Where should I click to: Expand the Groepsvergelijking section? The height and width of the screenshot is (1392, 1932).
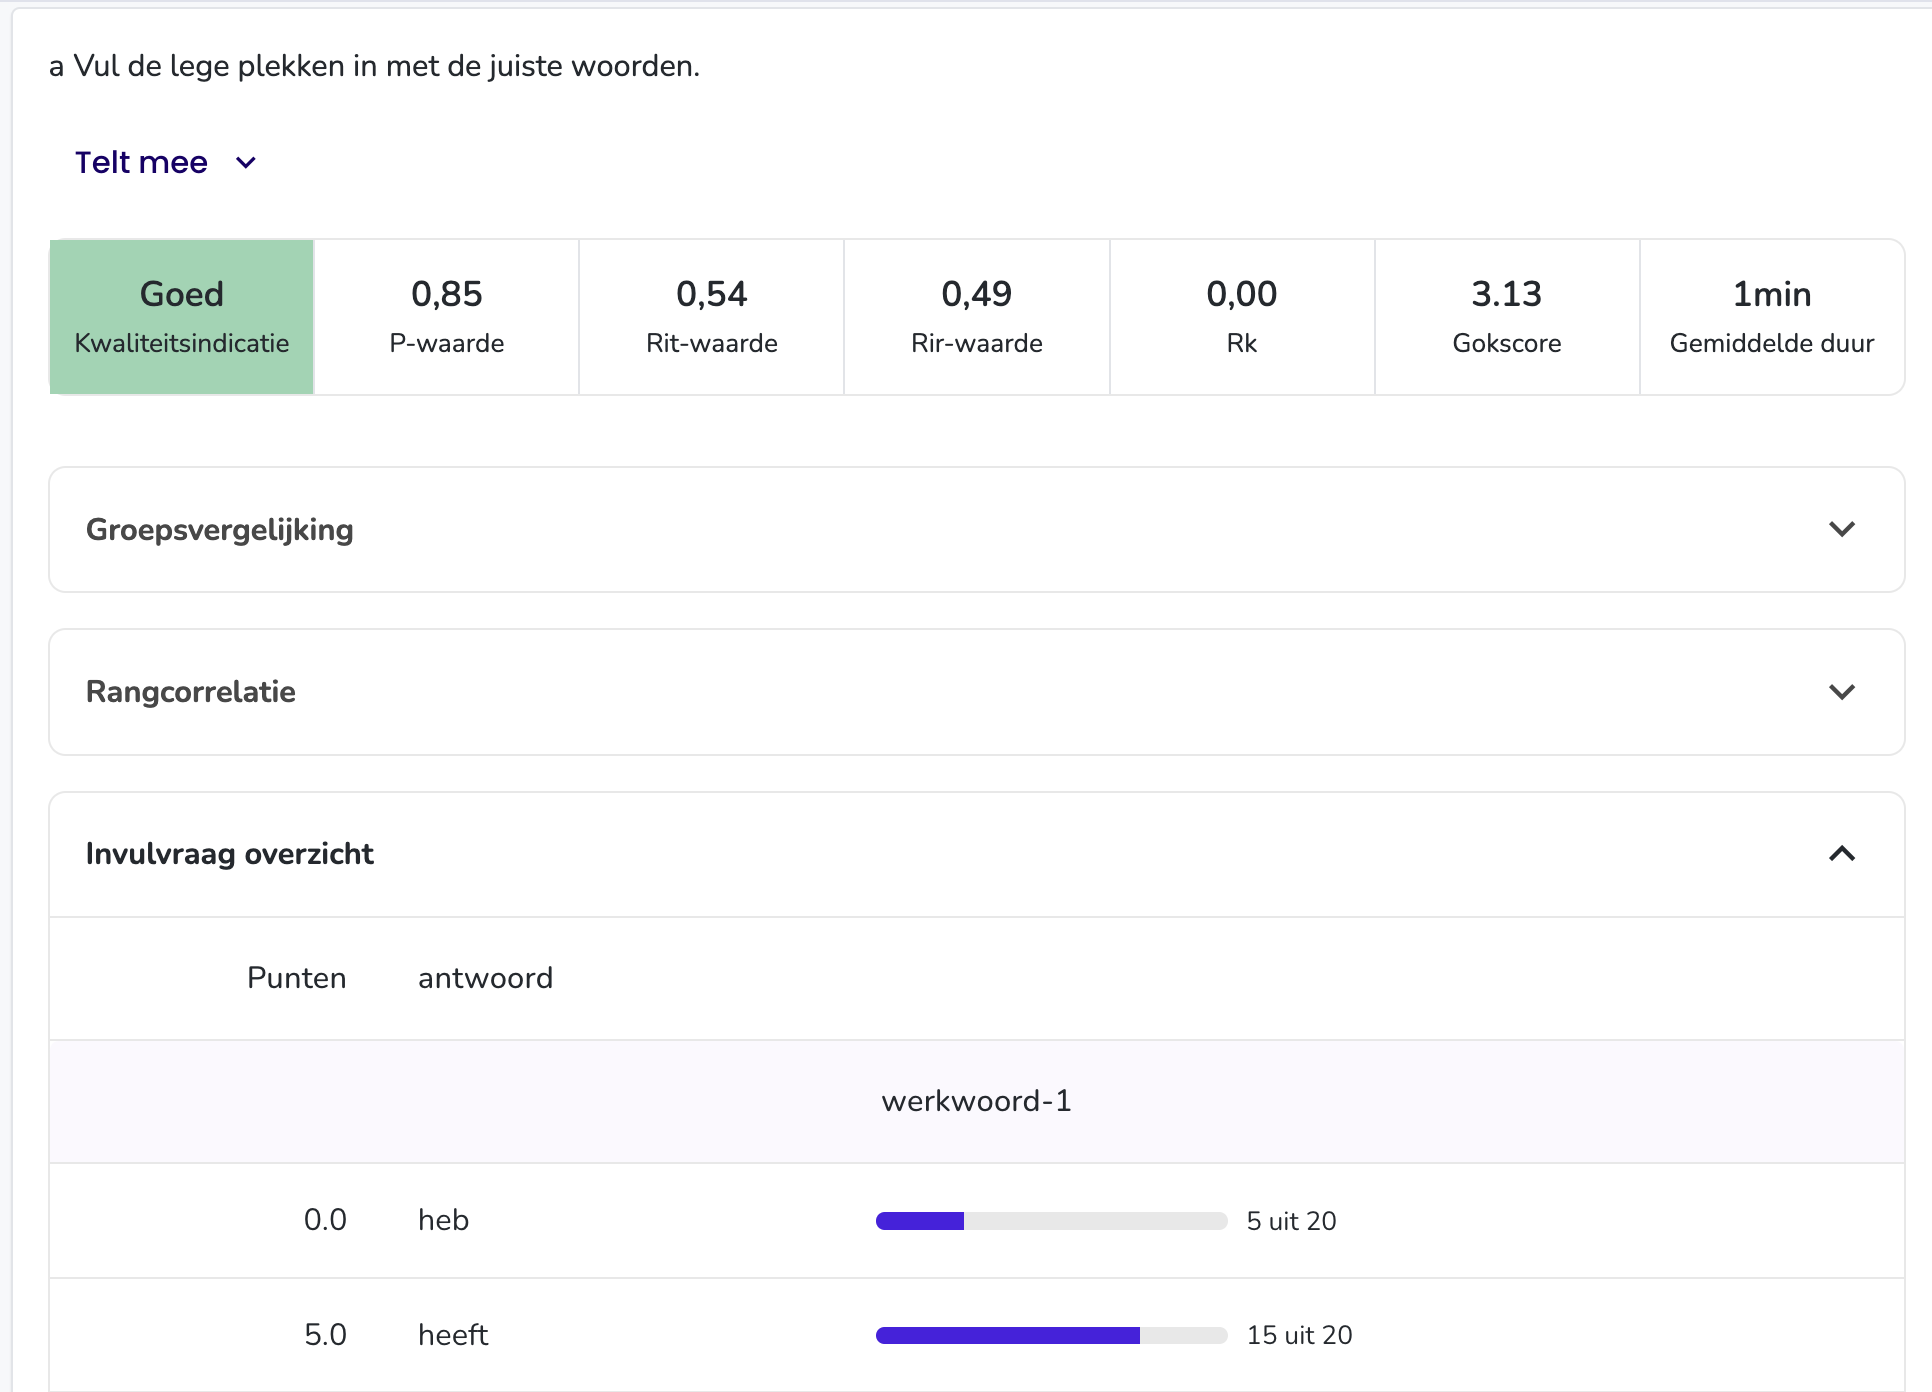click(x=976, y=530)
